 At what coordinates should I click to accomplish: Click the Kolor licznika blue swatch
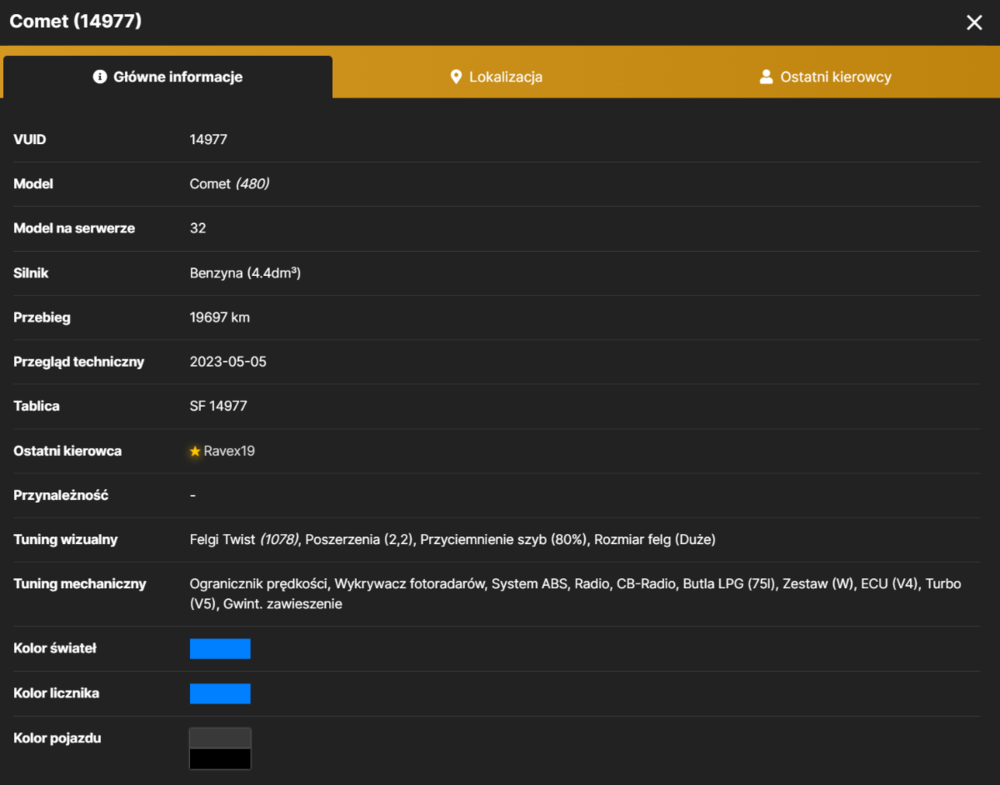point(220,693)
